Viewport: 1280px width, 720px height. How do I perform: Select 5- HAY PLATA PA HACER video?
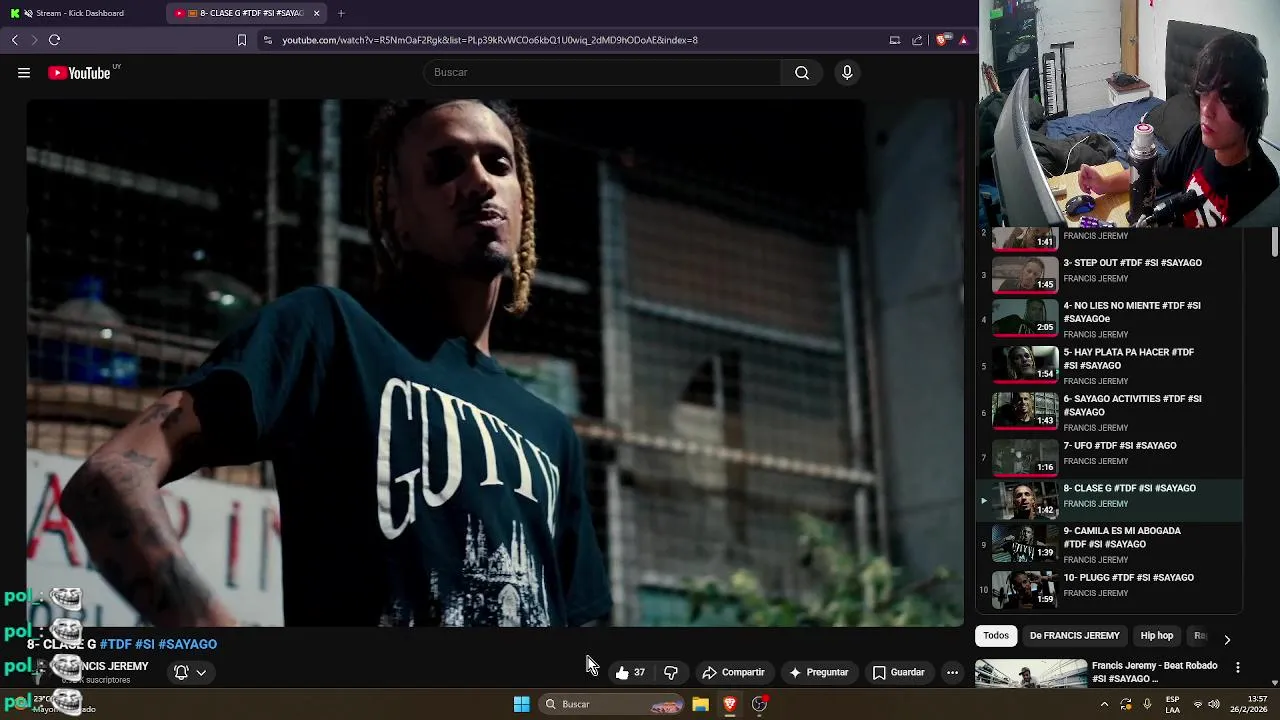[x=1110, y=366]
